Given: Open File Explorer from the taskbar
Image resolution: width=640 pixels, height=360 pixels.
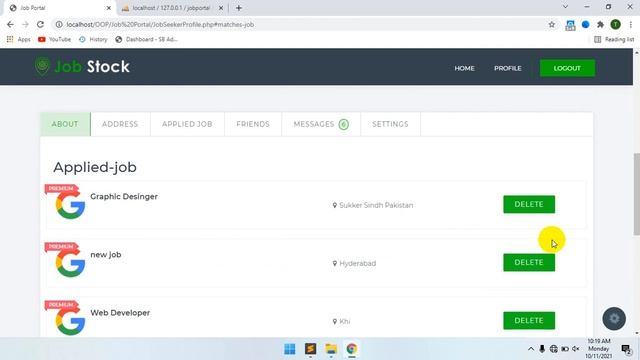Looking at the screenshot, I should pyautogui.click(x=331, y=349).
